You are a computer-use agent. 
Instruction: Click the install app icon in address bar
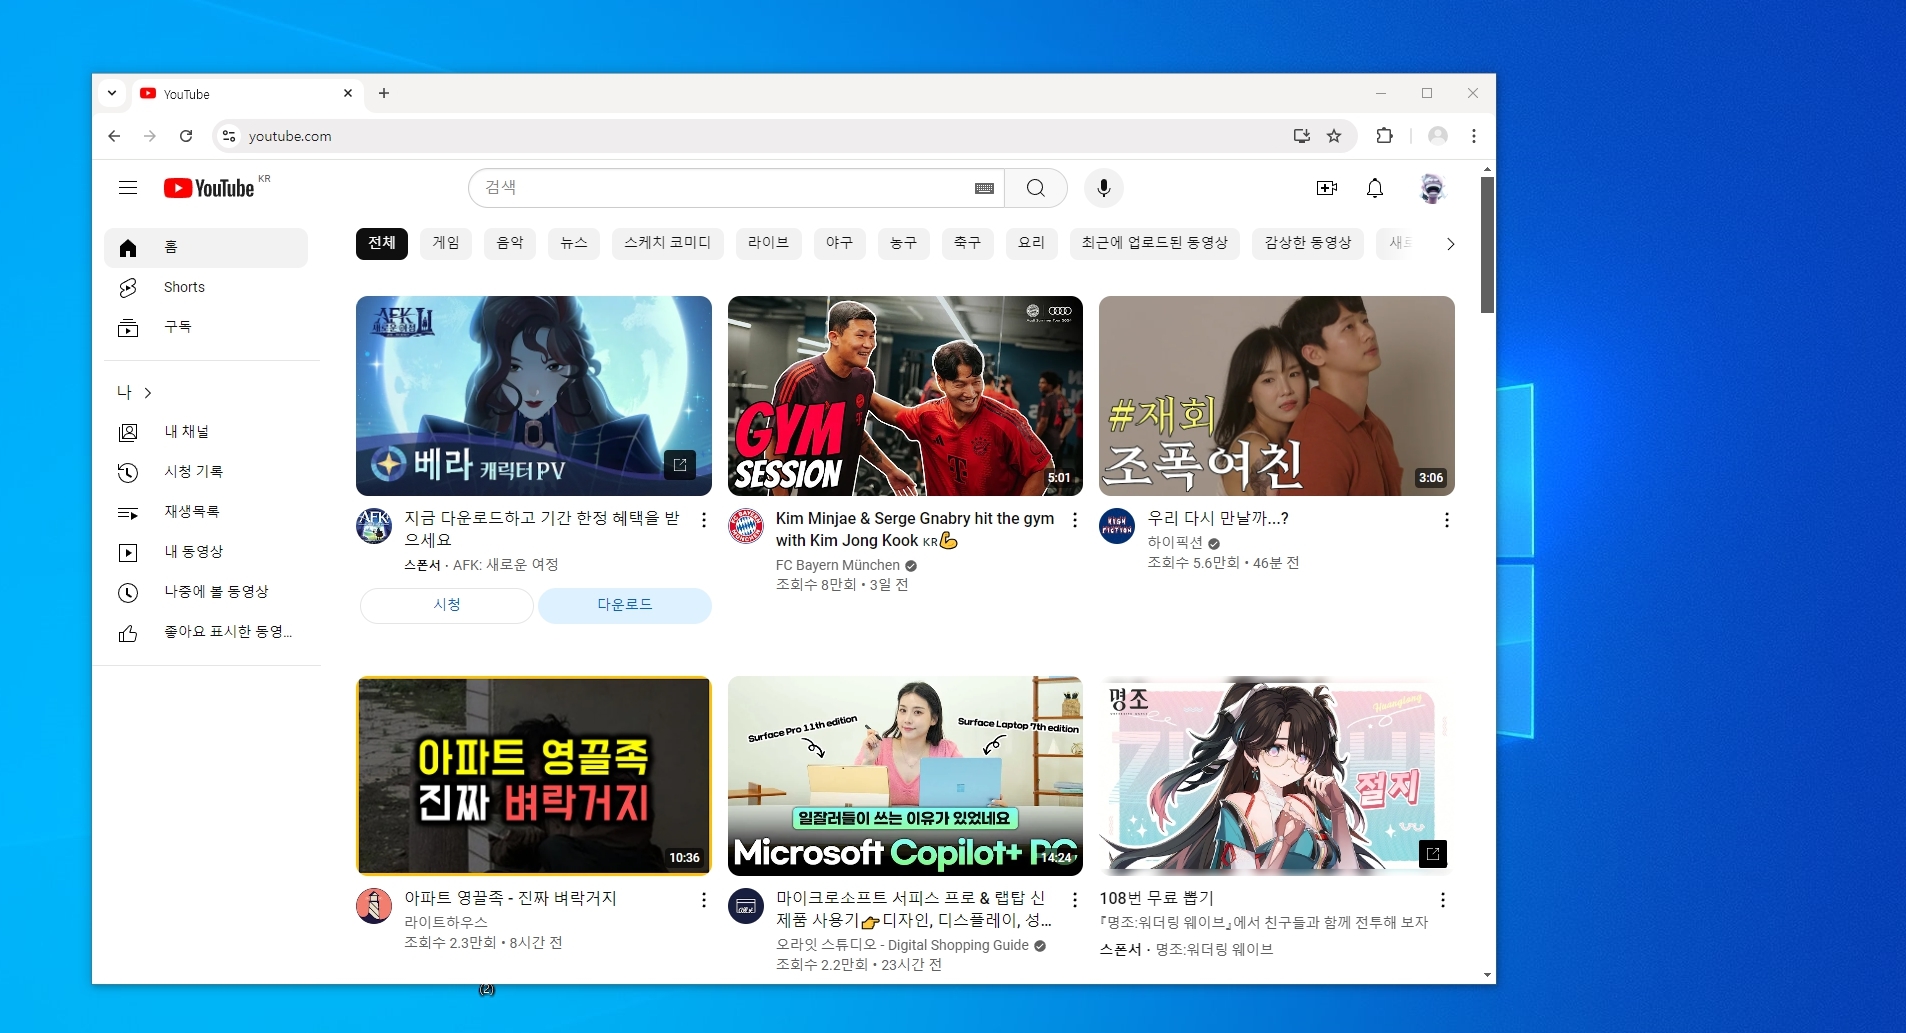[x=1302, y=136]
